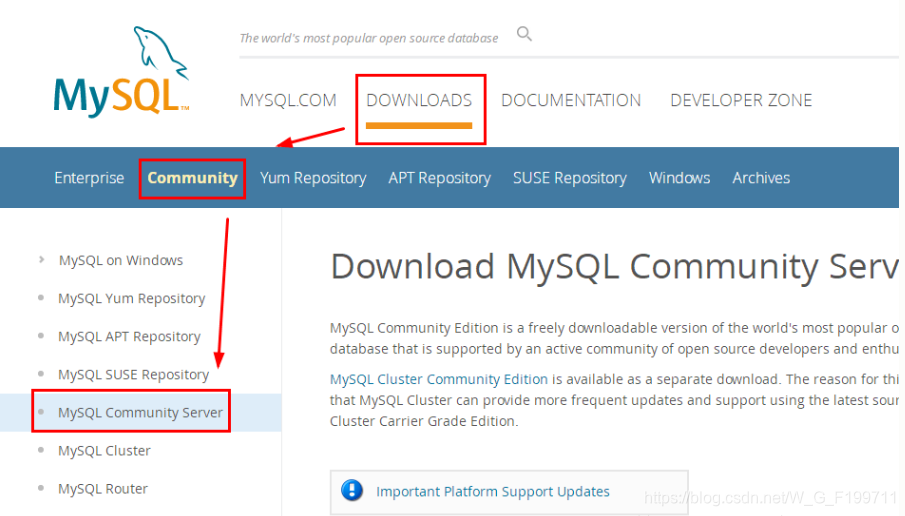Open Yum Repository in the blue bar
The image size is (905, 516).
[x=313, y=178]
